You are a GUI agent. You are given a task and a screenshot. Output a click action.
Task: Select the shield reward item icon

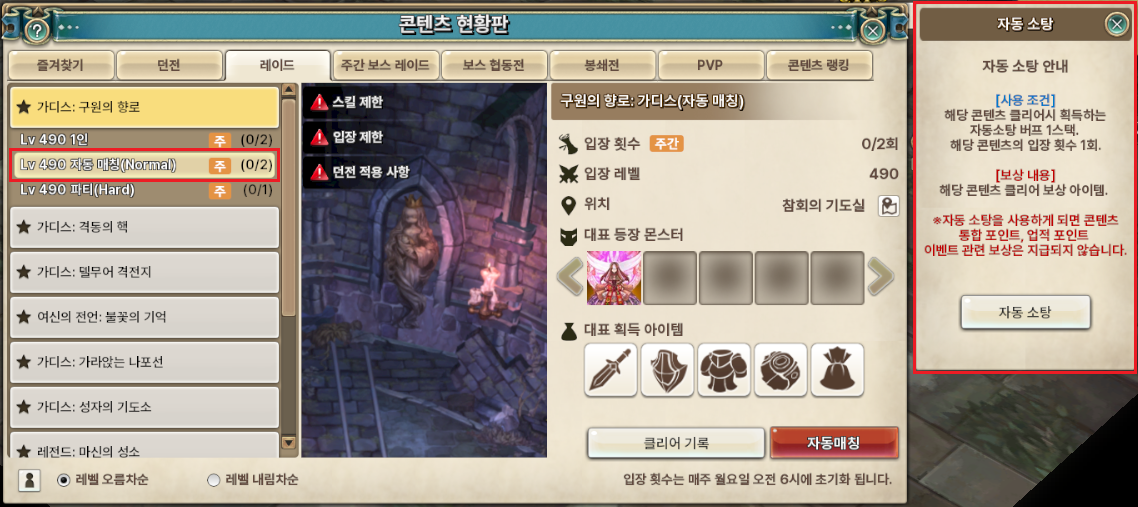(667, 370)
